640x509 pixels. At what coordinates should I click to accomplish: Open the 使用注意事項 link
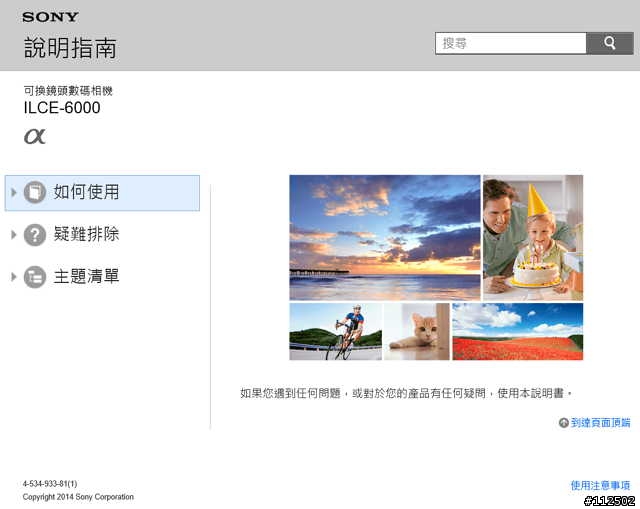click(x=600, y=485)
